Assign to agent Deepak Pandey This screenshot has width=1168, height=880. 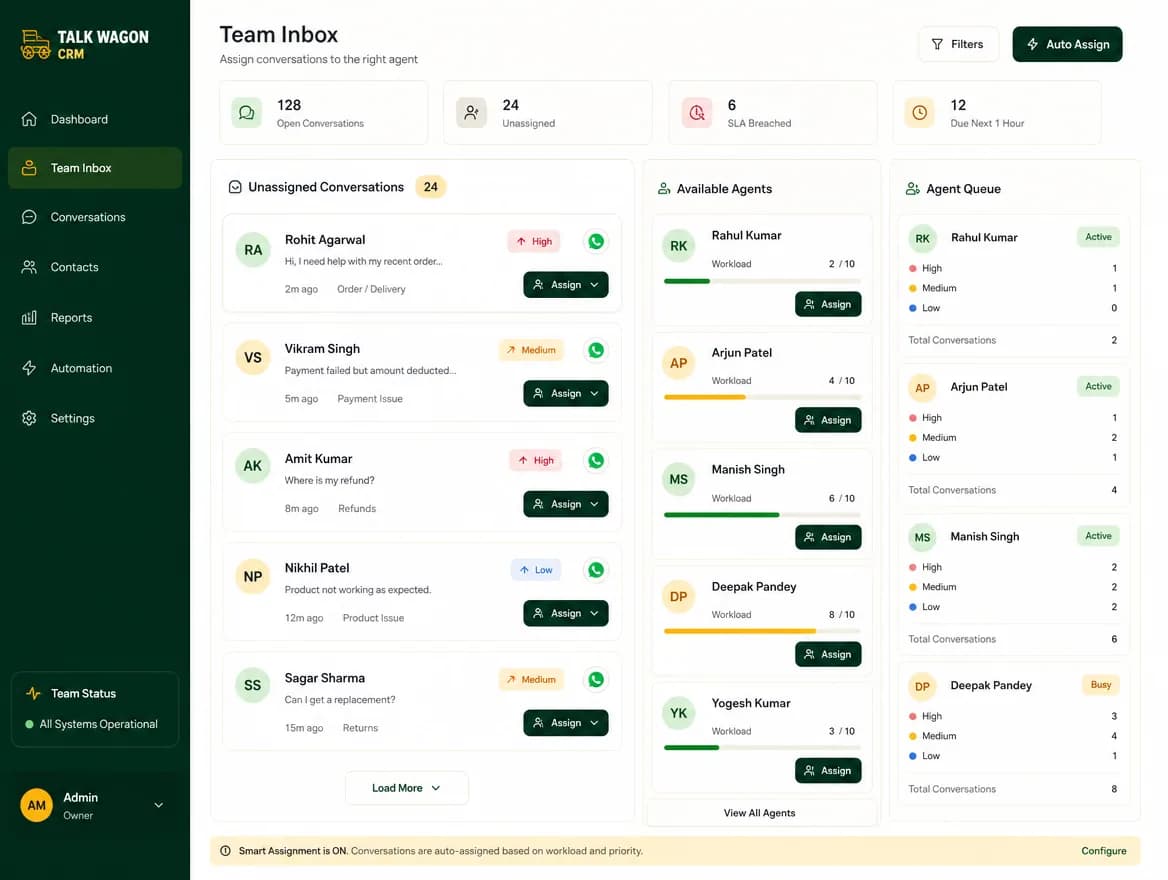coord(828,654)
